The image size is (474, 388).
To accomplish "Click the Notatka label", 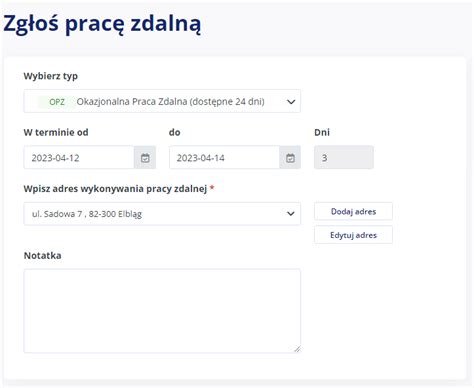I will [x=43, y=256].
